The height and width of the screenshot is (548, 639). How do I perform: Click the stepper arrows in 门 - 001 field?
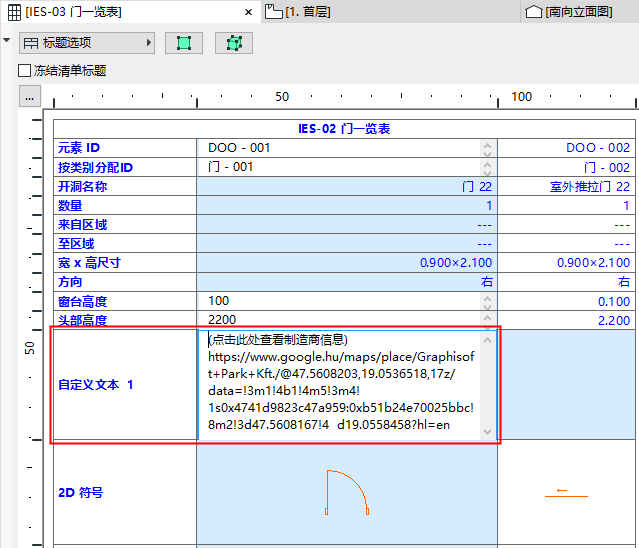point(487,168)
